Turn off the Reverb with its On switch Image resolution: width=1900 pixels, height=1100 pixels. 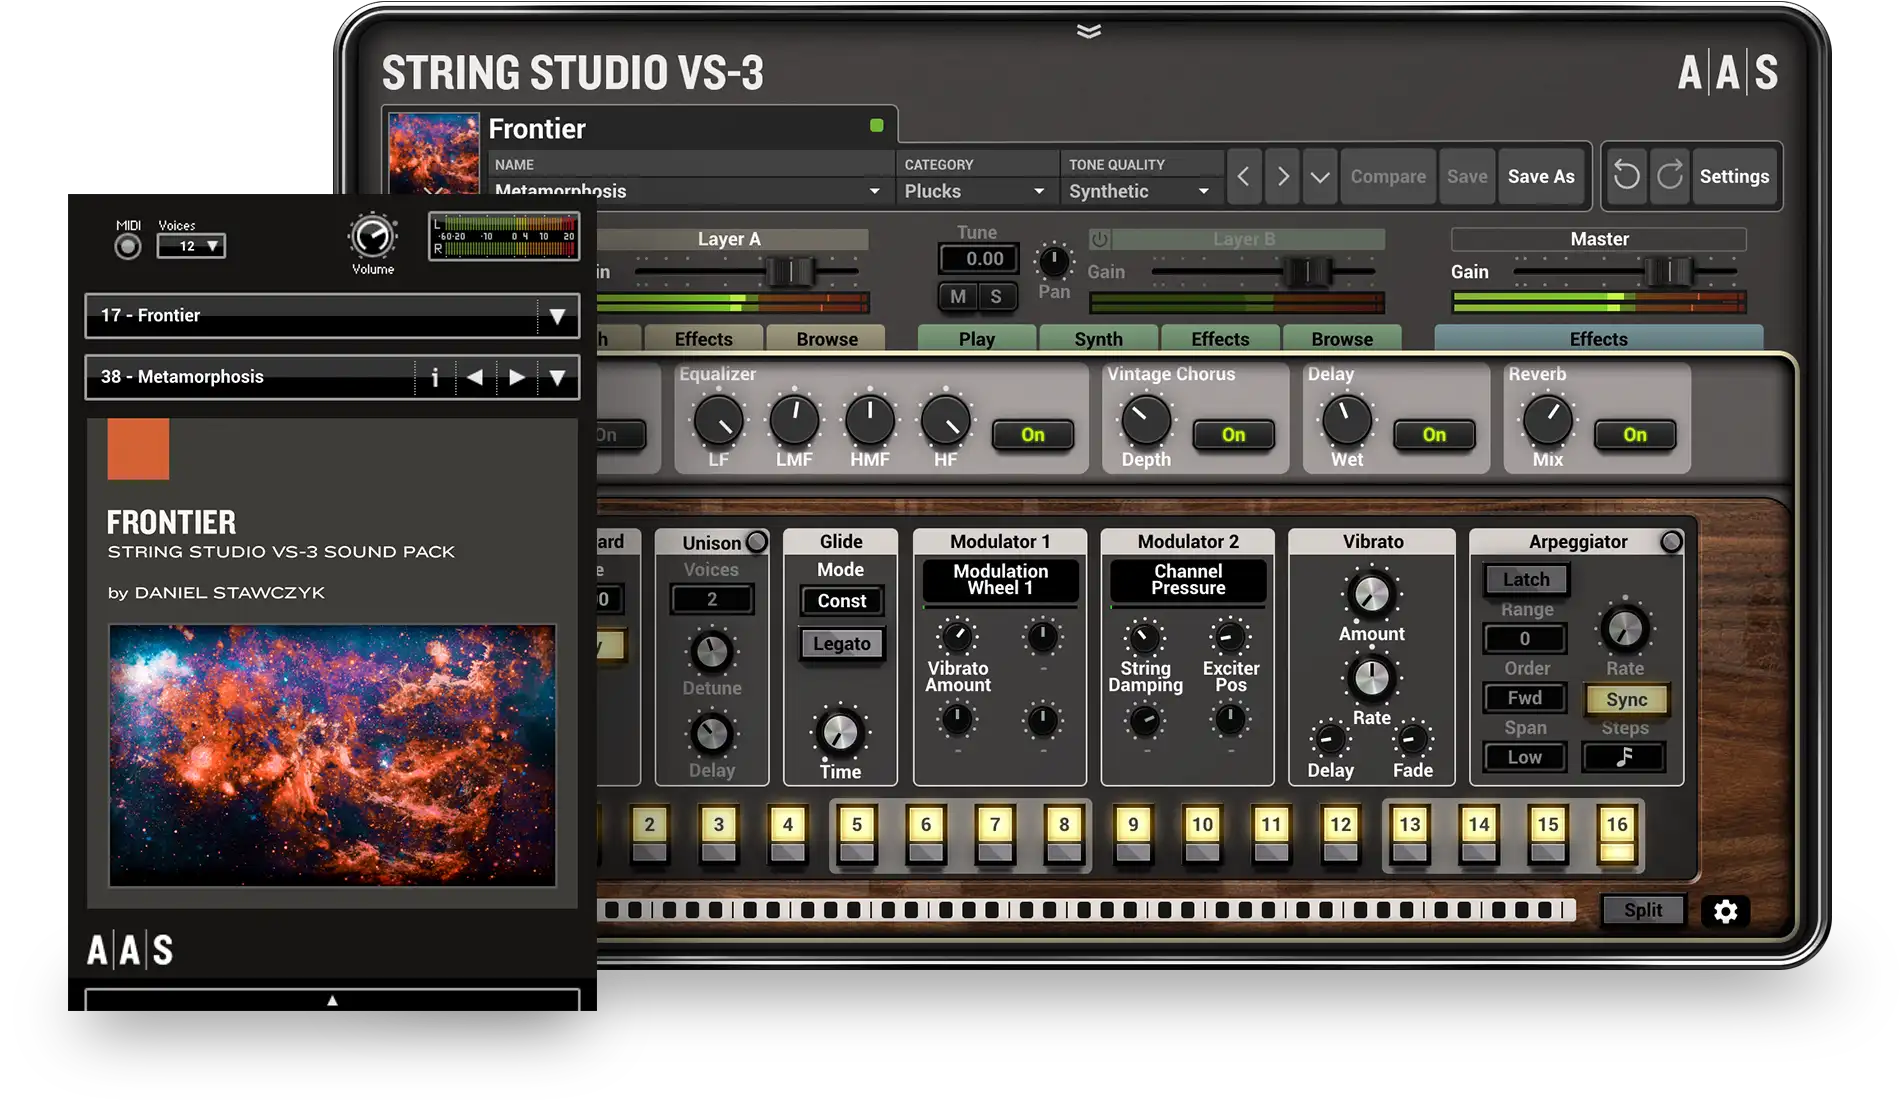point(1636,434)
